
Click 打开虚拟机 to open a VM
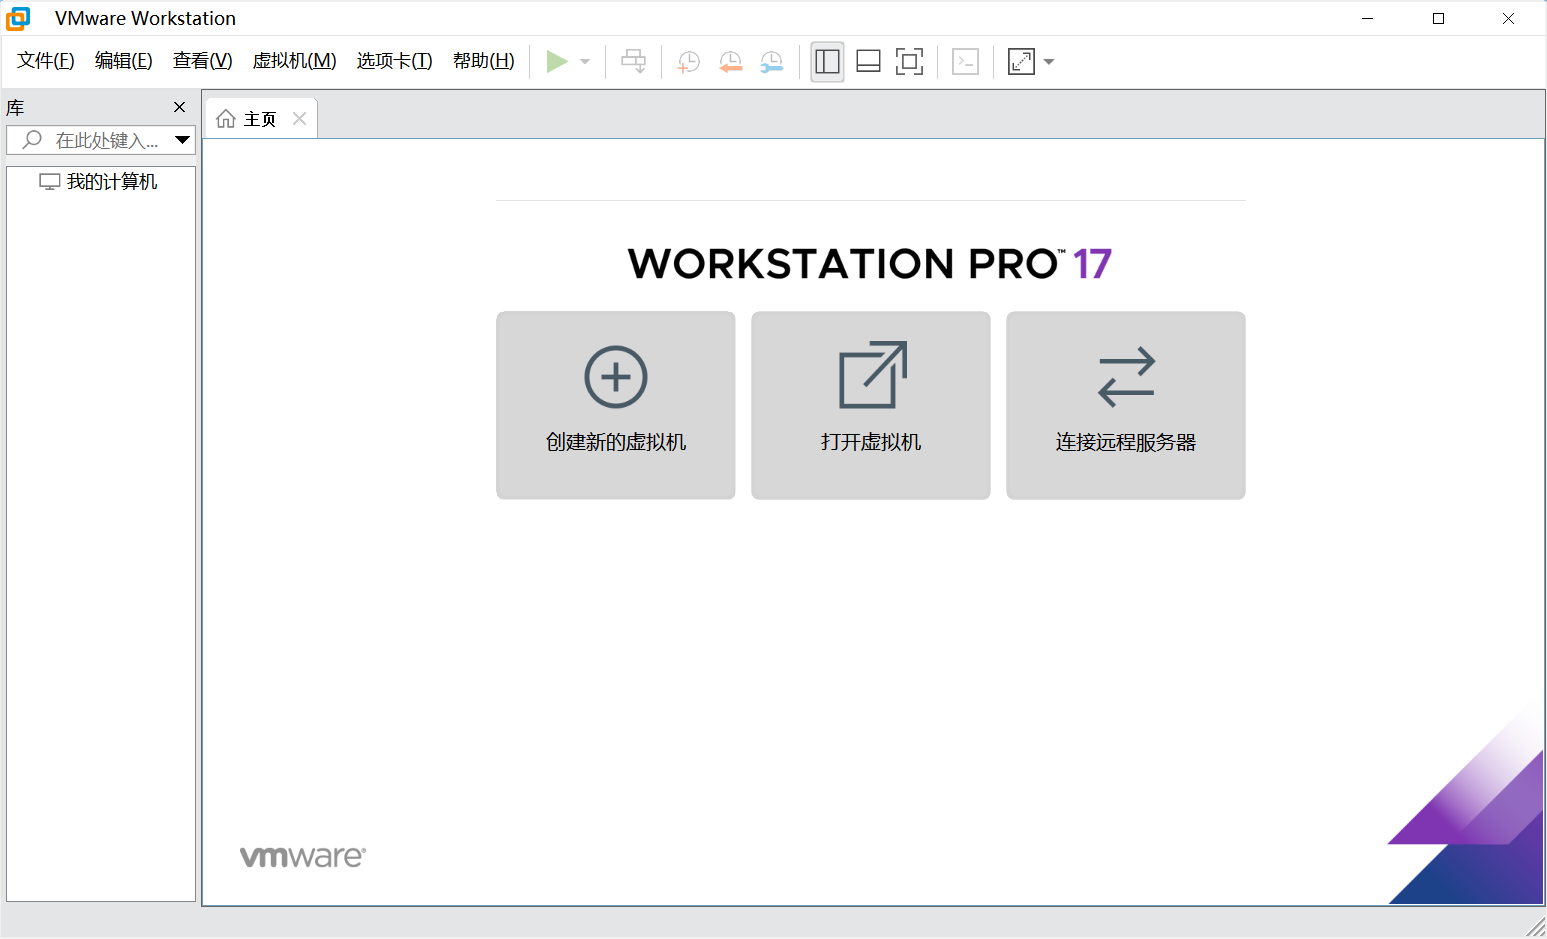pos(870,405)
